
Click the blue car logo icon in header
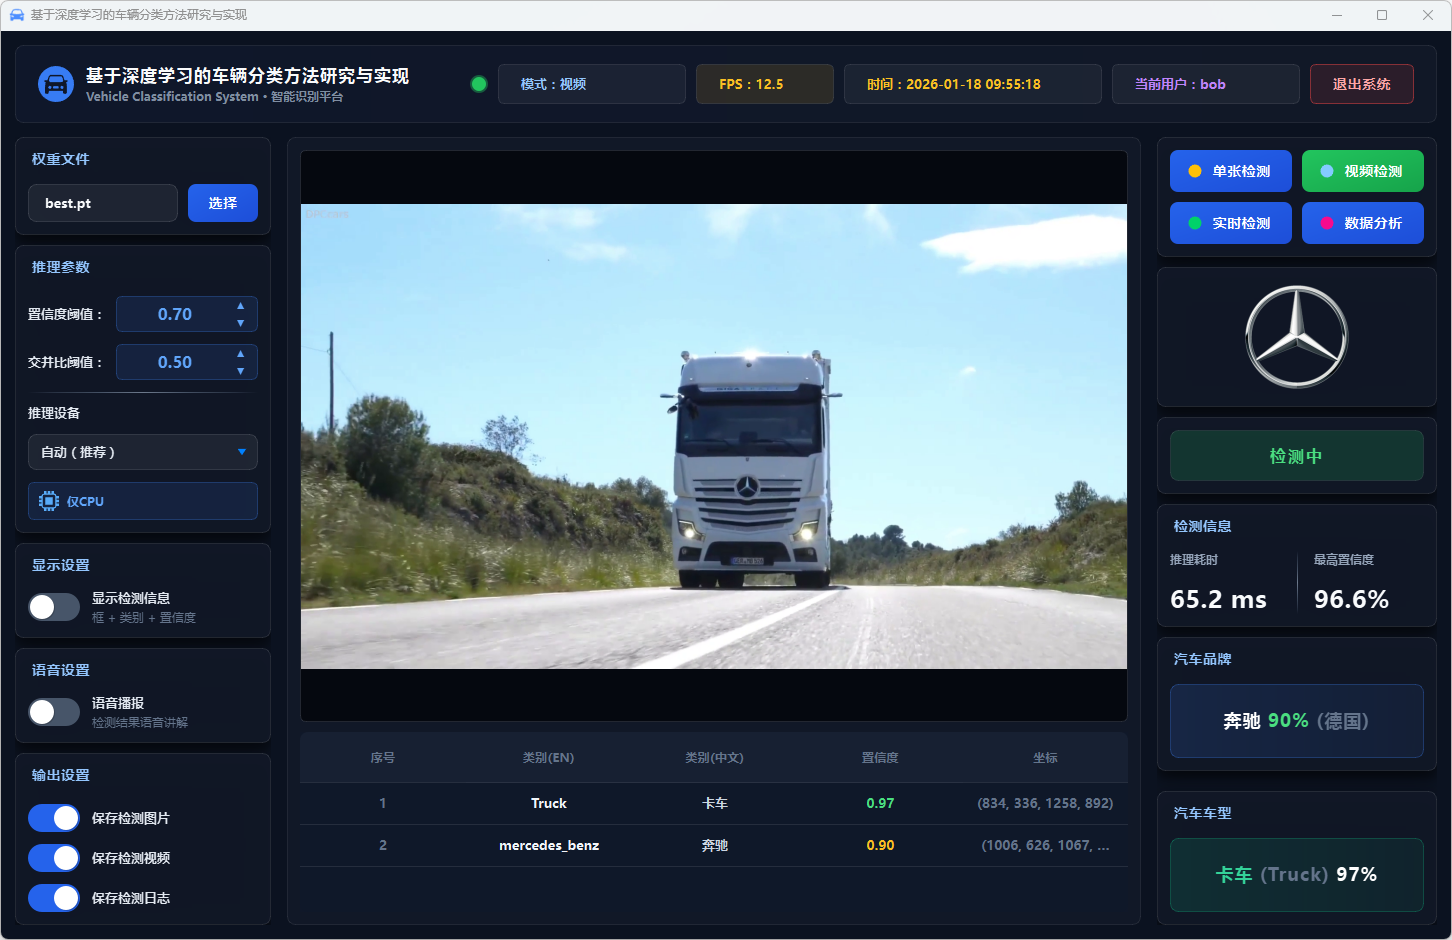coord(56,84)
